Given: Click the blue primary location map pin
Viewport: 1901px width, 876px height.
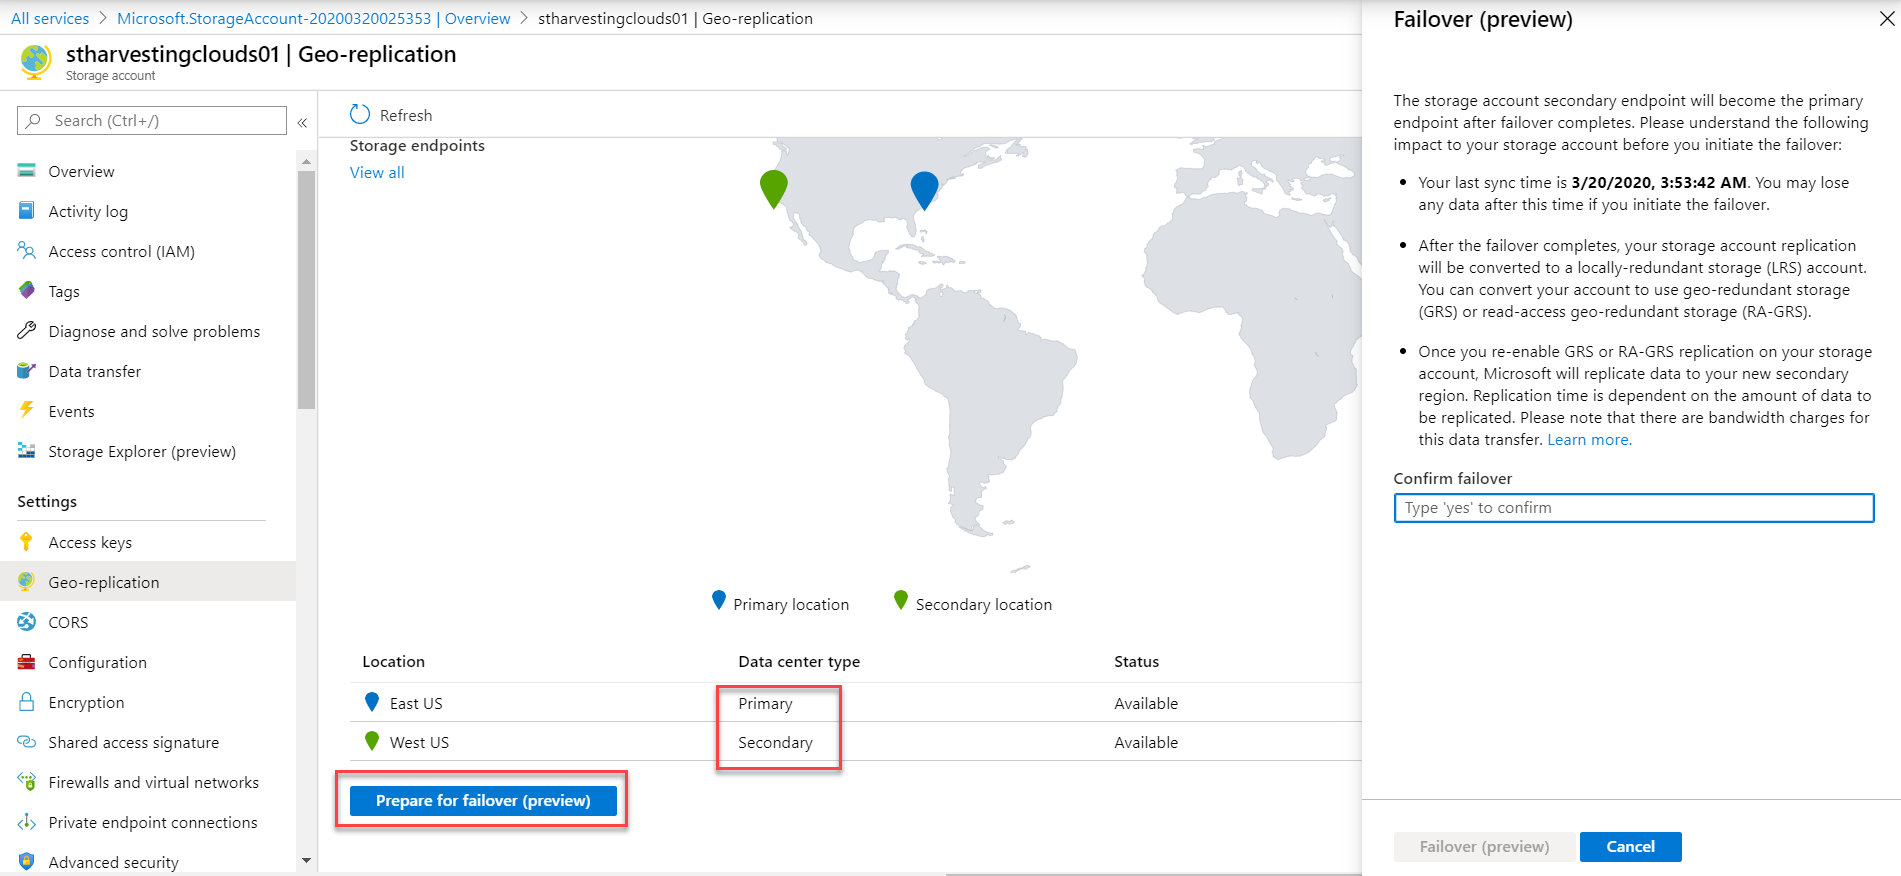Looking at the screenshot, I should [925, 190].
